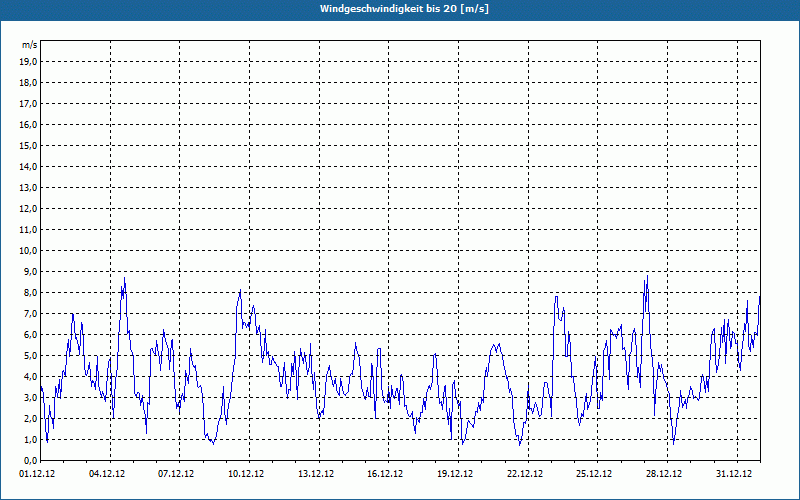
Task: Click the 17,0 y-axis label
Action: pos(28,104)
